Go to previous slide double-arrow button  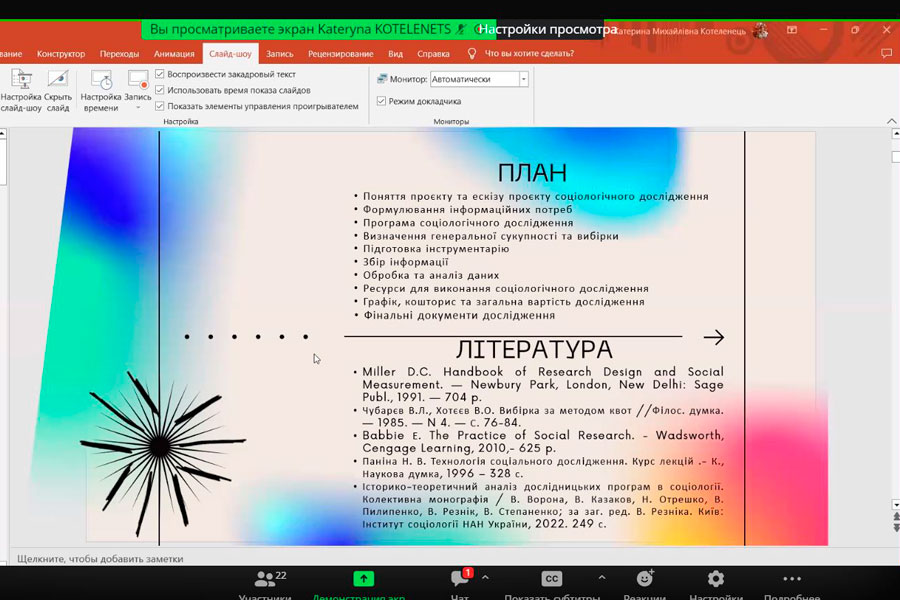pyautogui.click(x=896, y=517)
